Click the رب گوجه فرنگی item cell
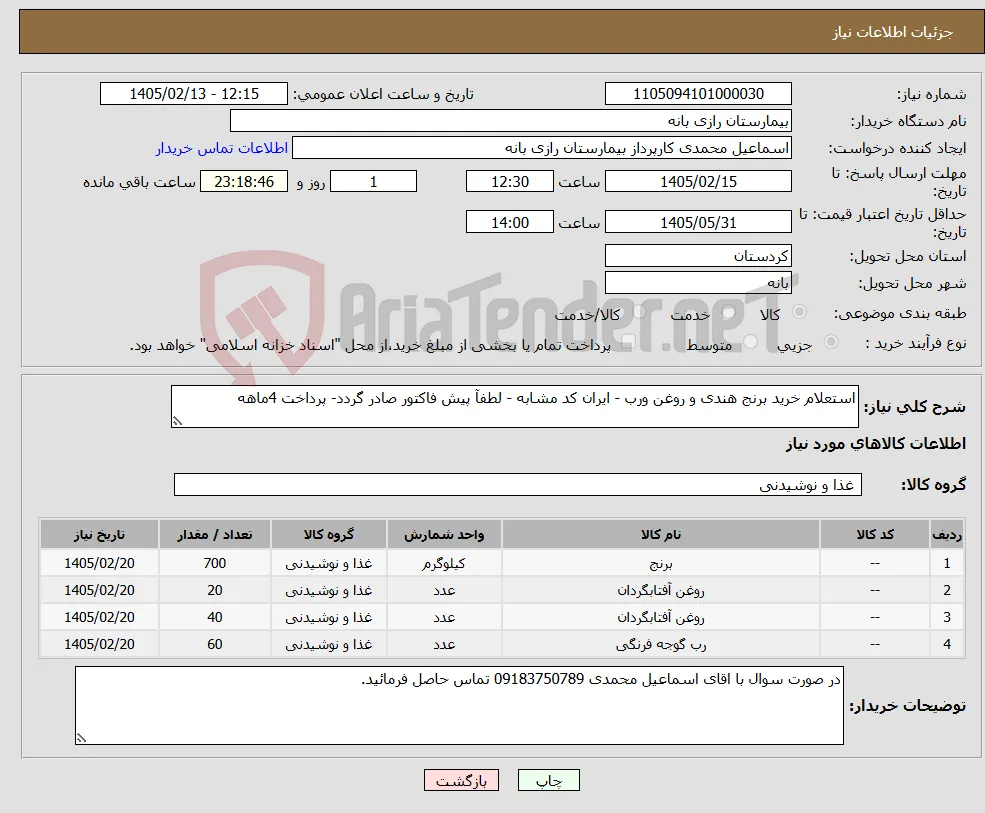 click(660, 645)
